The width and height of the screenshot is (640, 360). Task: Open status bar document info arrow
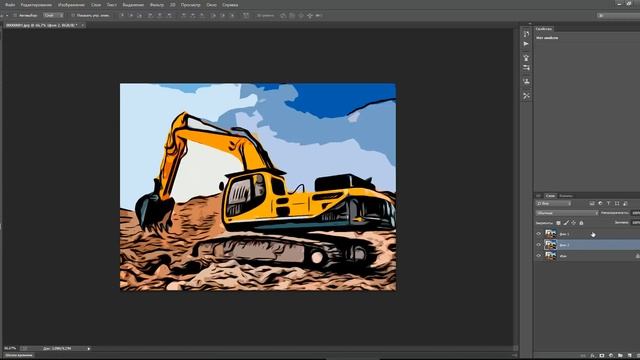point(89,349)
